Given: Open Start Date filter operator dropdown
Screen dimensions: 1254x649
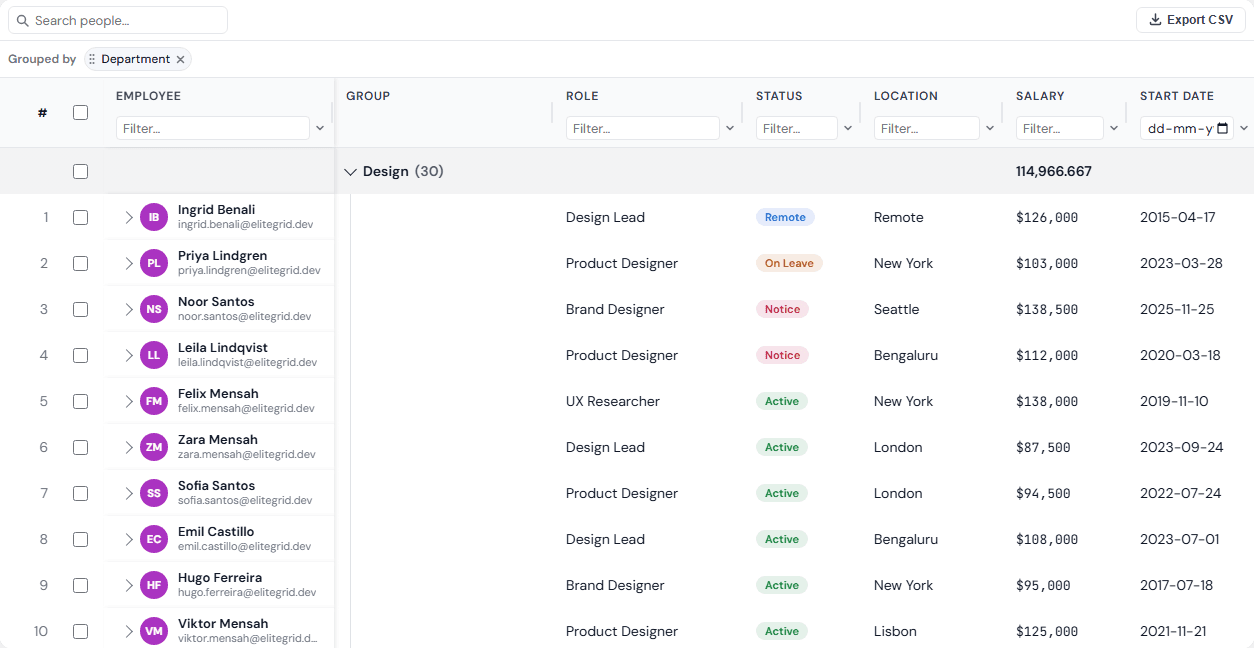Looking at the screenshot, I should tap(1244, 128).
